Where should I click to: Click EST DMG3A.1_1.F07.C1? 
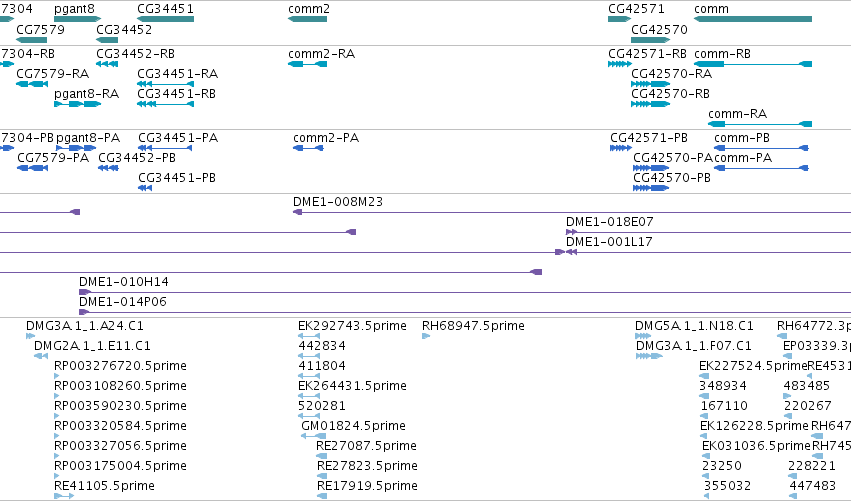649,357
